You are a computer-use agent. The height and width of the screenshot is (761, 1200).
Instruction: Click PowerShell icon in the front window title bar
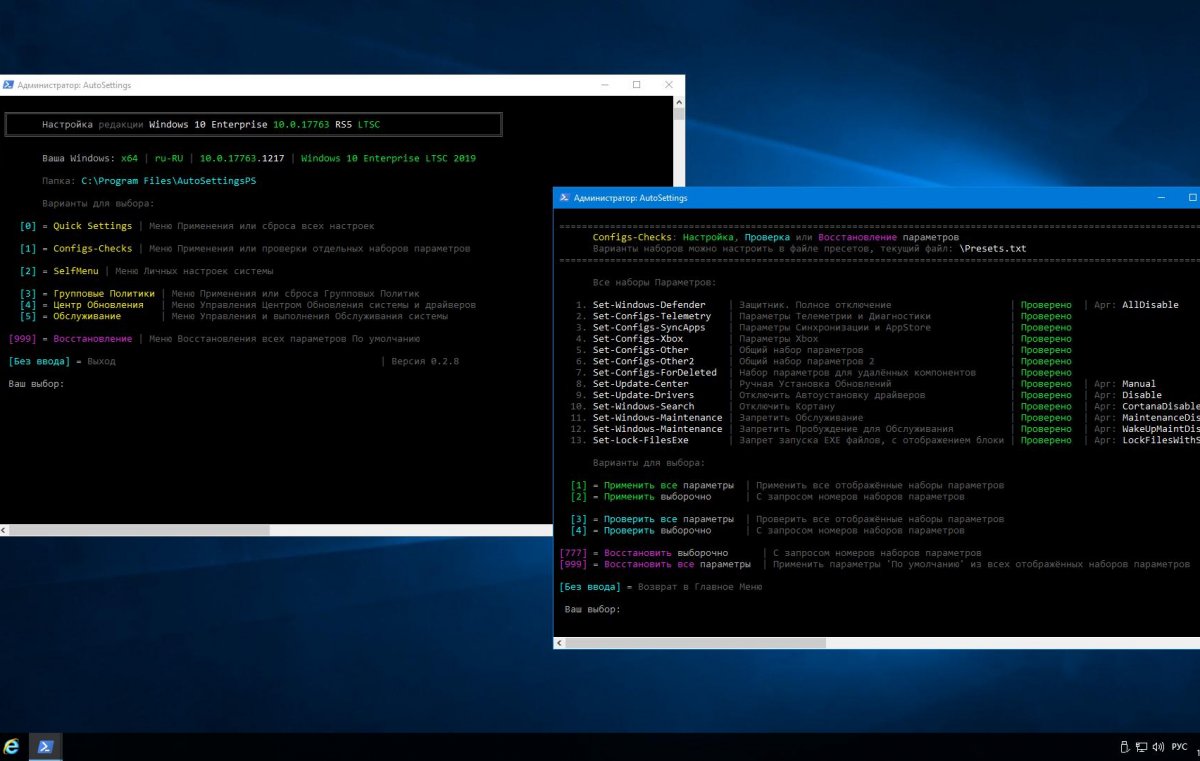(564, 198)
